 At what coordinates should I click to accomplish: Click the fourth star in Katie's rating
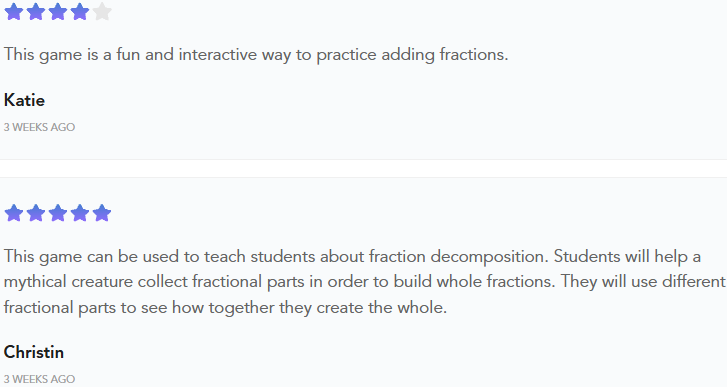point(80,12)
